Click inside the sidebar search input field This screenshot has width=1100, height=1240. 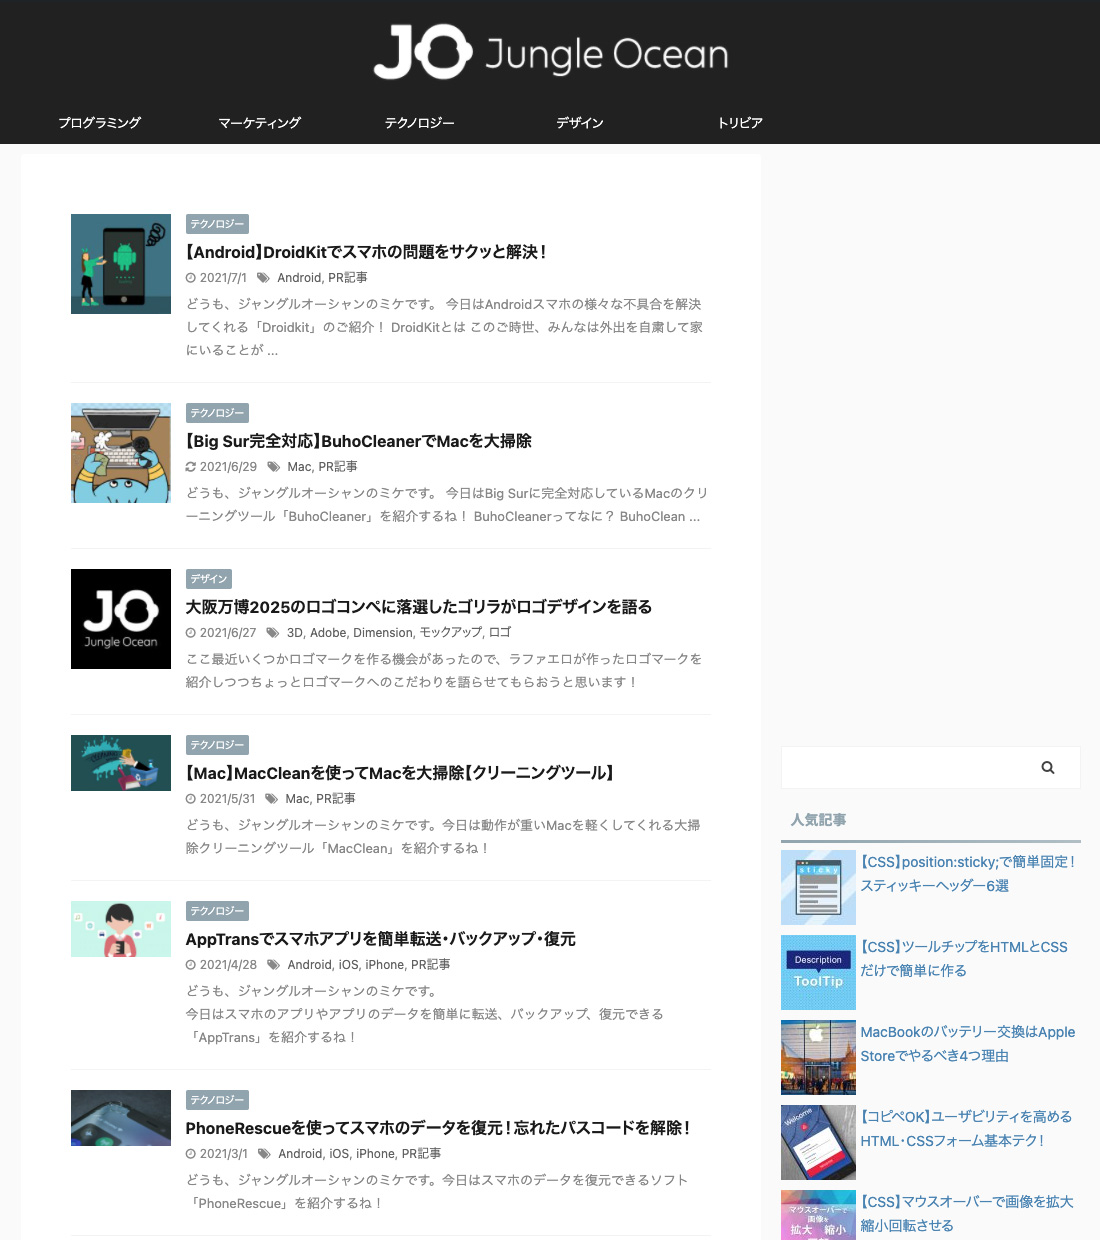pos(900,768)
